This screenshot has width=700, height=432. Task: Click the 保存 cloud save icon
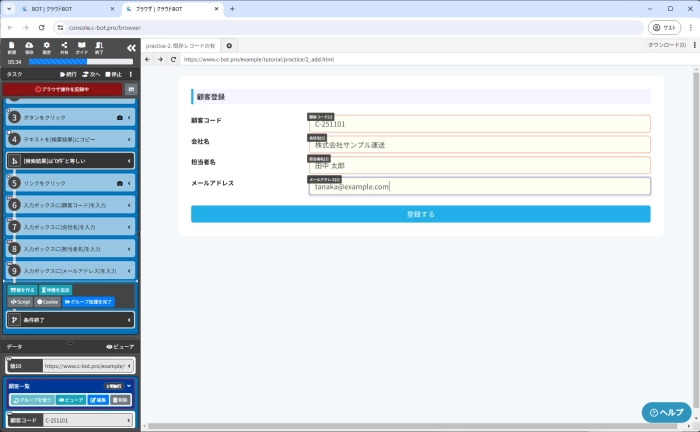tap(29, 47)
